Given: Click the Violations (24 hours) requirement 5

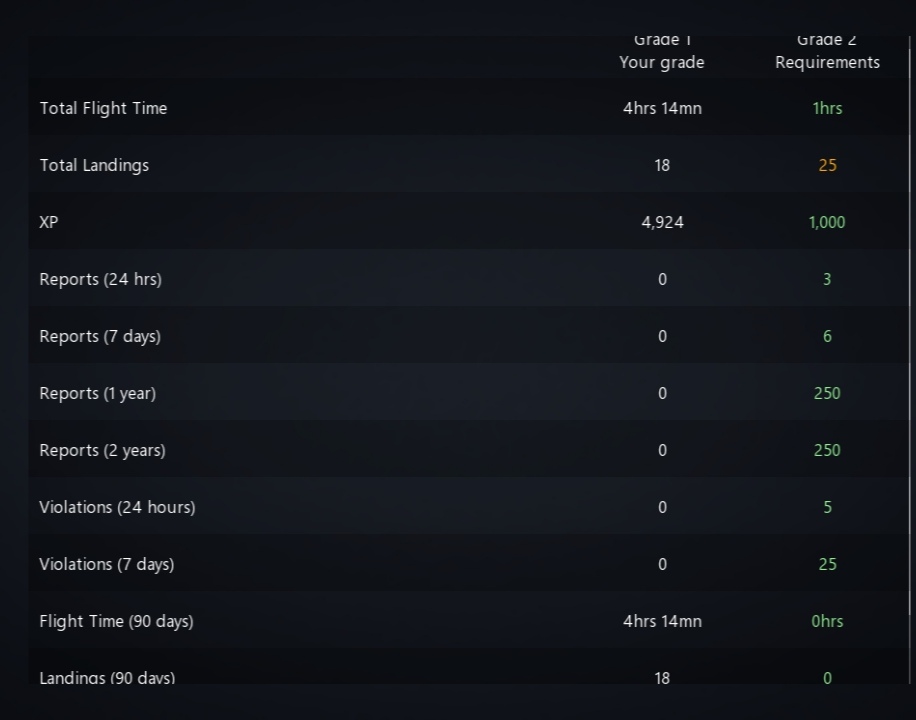Looking at the screenshot, I should click(x=827, y=507).
